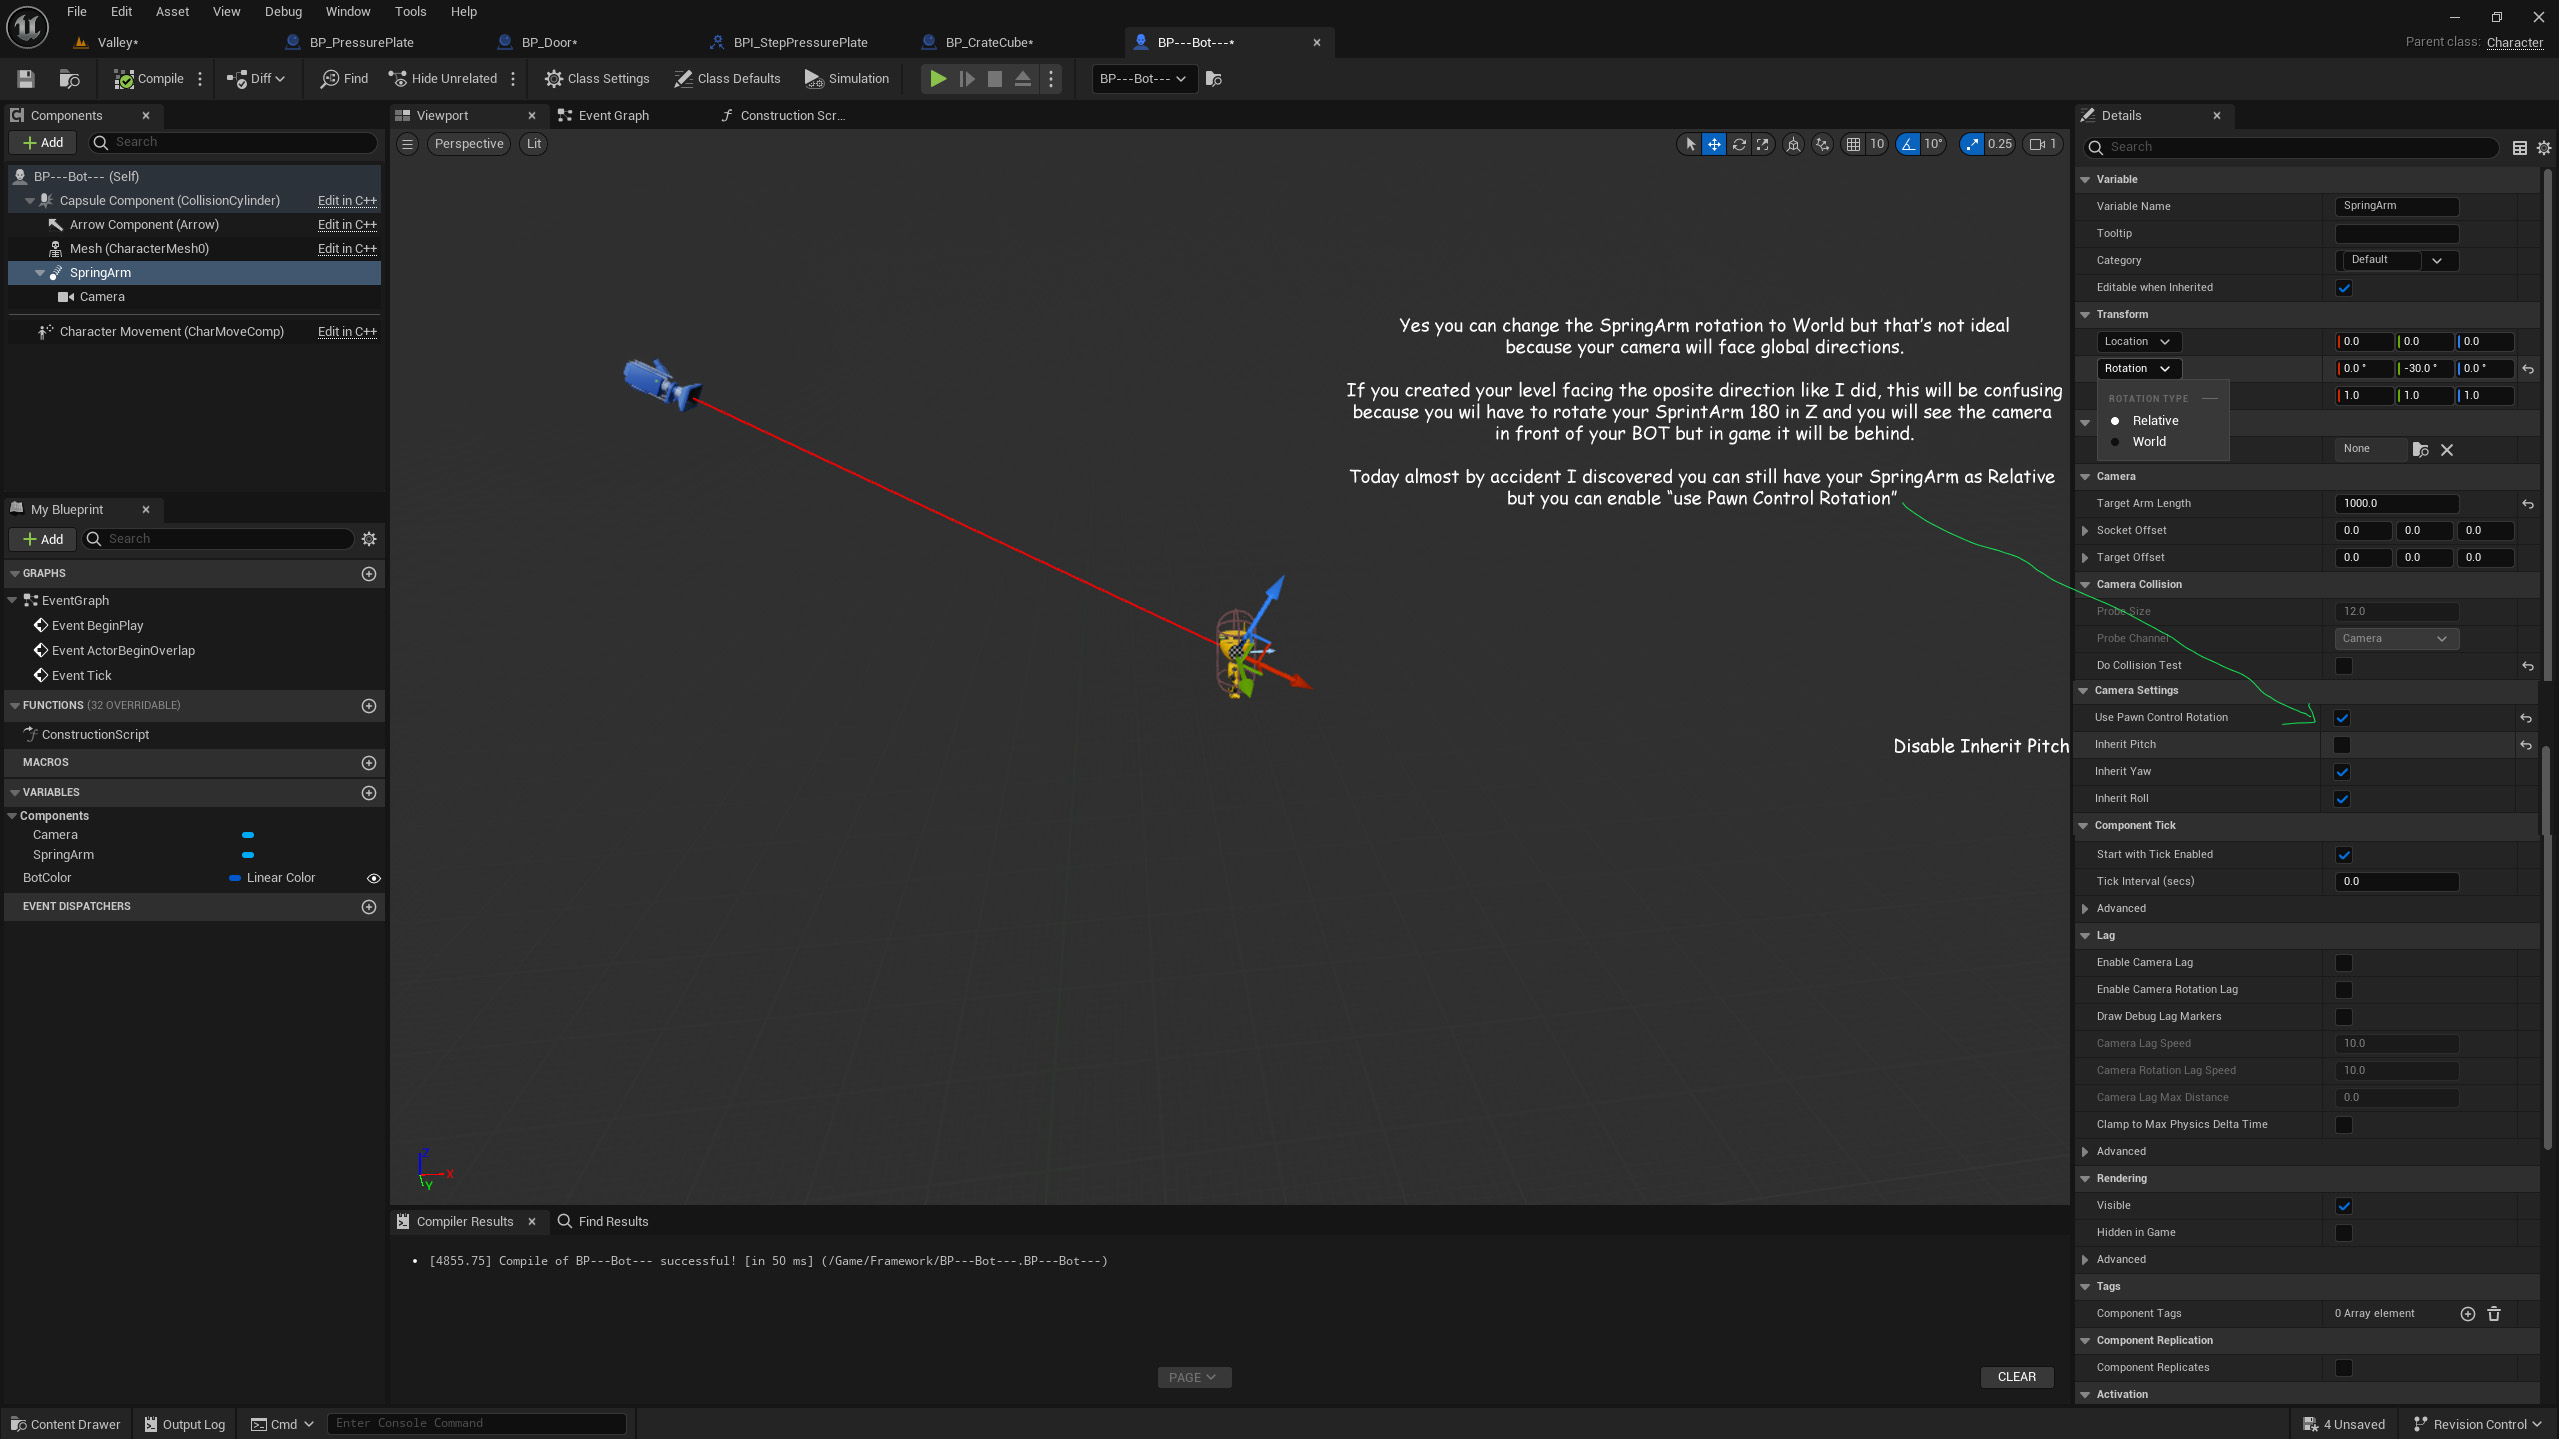Toggle BotColor variable visibility eye
The height and width of the screenshot is (1439, 2559).
click(x=374, y=878)
